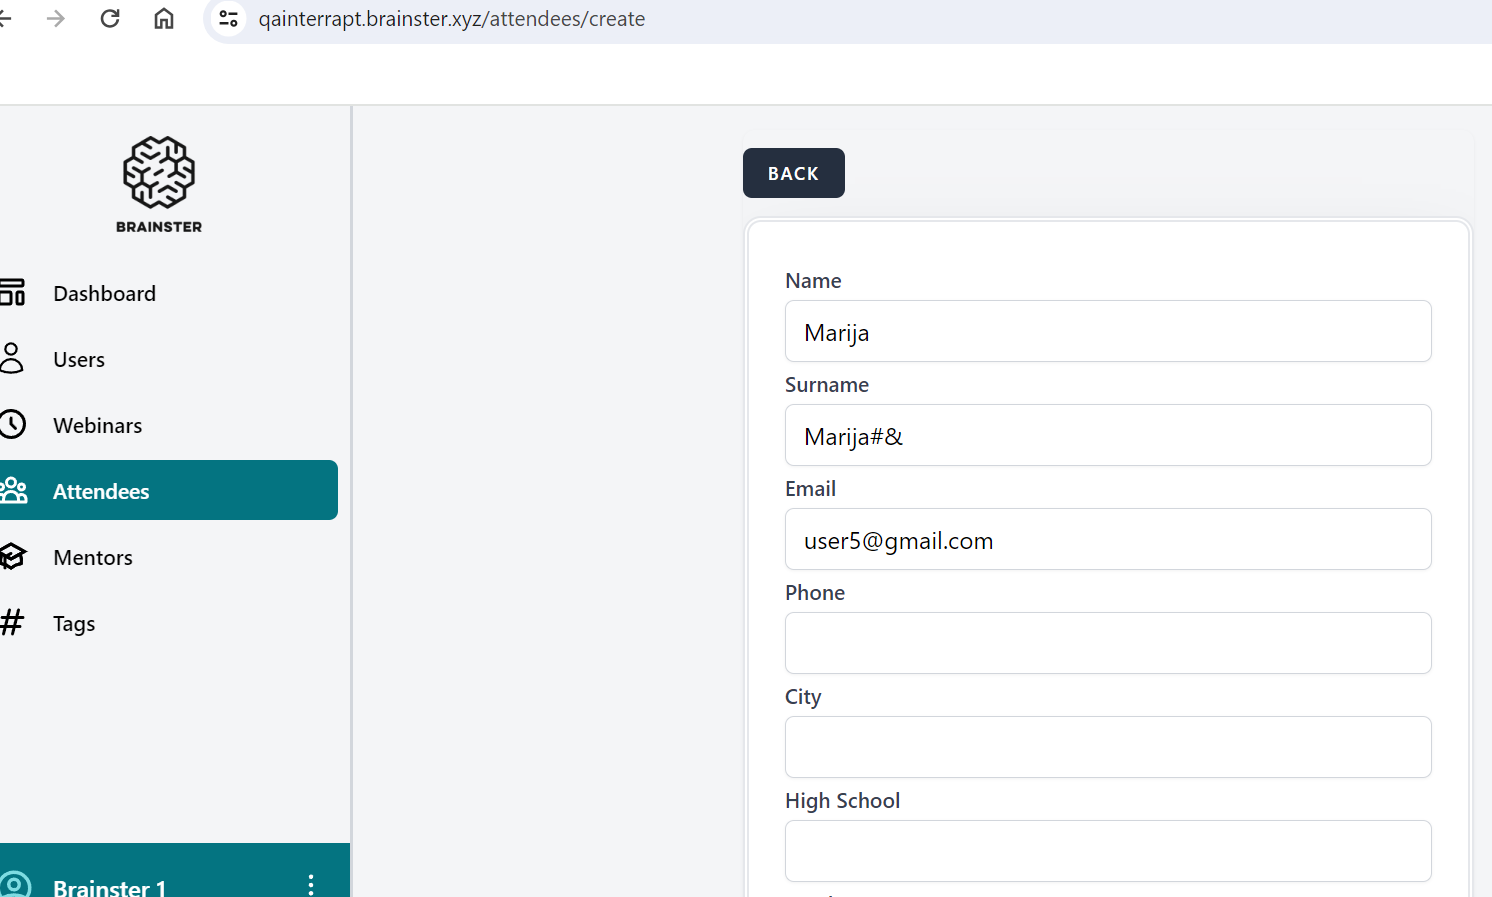Click the Brainster logo in sidebar
This screenshot has width=1492, height=897.
coord(159,184)
